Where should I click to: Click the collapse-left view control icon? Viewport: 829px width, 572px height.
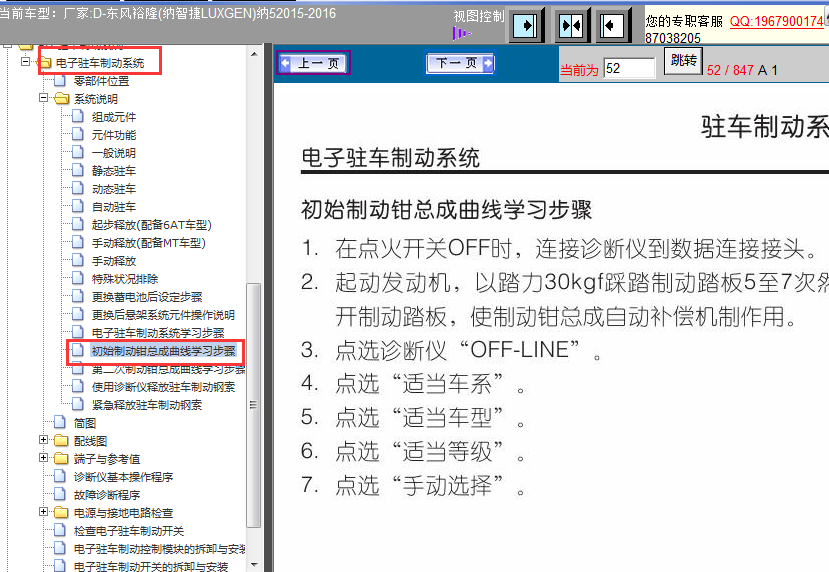pyautogui.click(x=612, y=25)
